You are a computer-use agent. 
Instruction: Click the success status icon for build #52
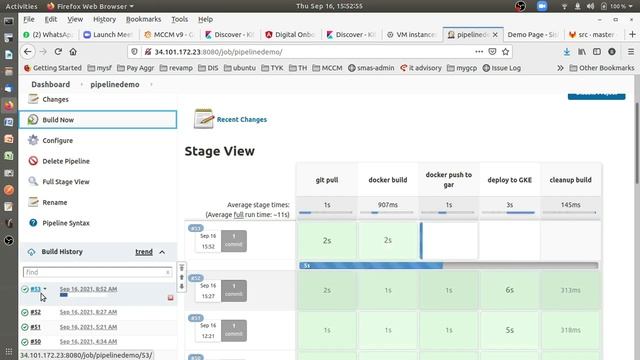pos(24,312)
